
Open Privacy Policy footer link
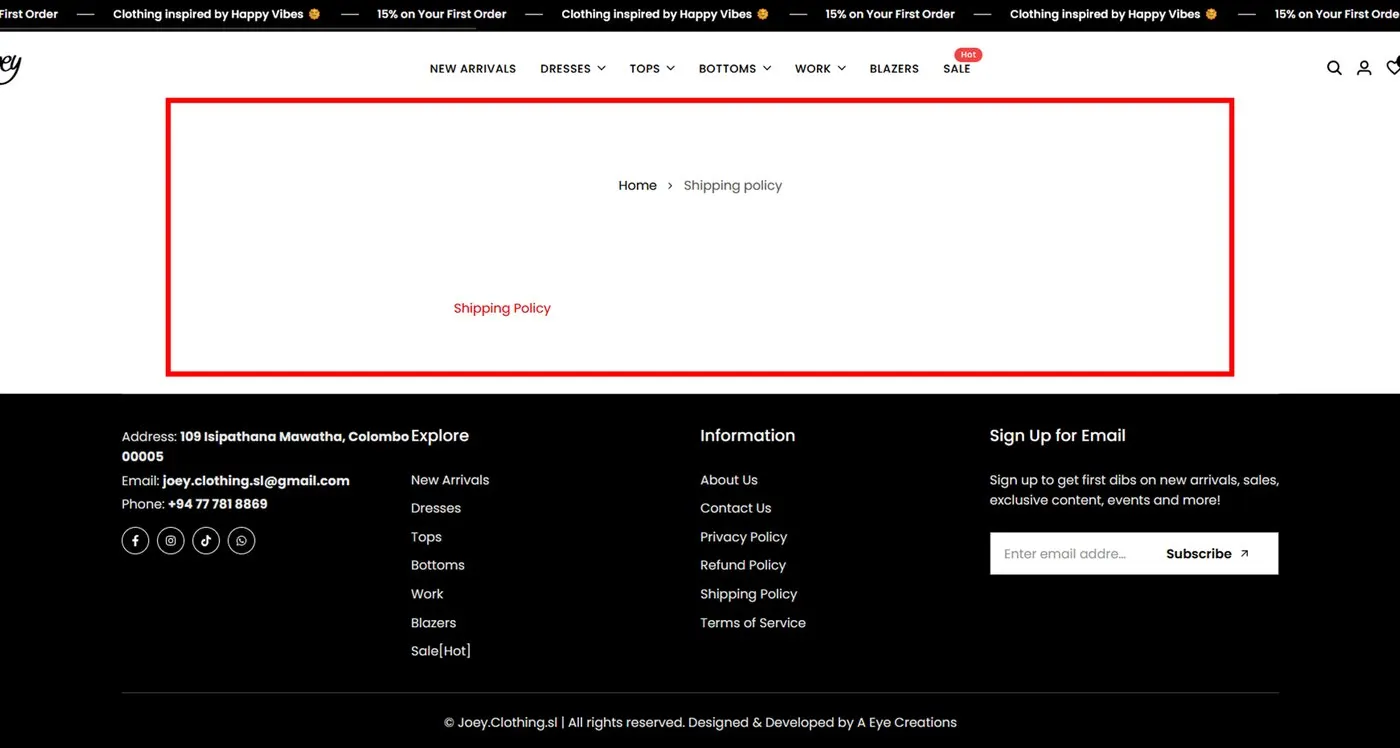point(744,537)
